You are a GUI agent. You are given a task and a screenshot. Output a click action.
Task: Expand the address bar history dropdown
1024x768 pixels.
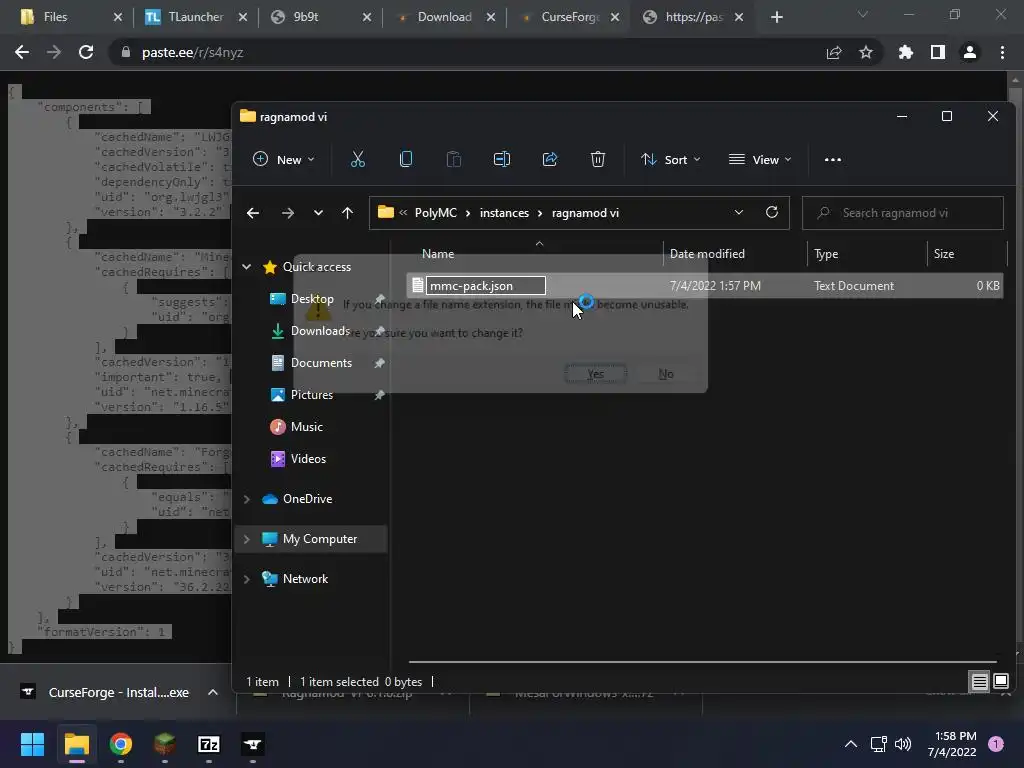(739, 212)
